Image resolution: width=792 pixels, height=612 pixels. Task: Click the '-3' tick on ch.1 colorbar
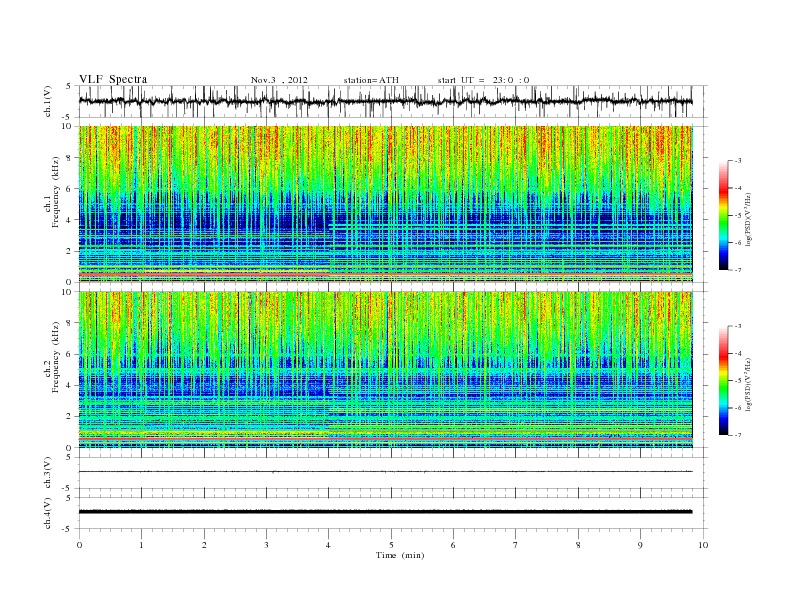click(738, 161)
